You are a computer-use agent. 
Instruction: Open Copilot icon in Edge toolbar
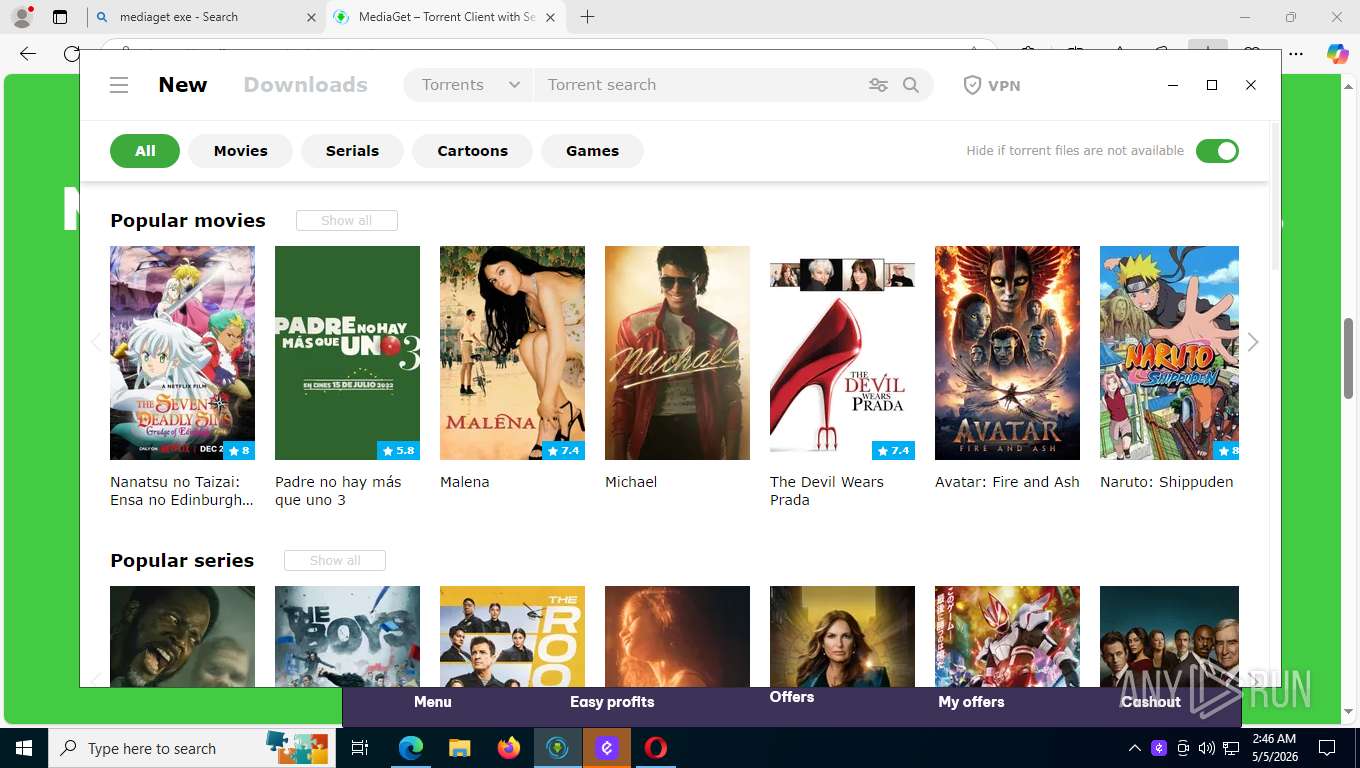tap(1337, 54)
